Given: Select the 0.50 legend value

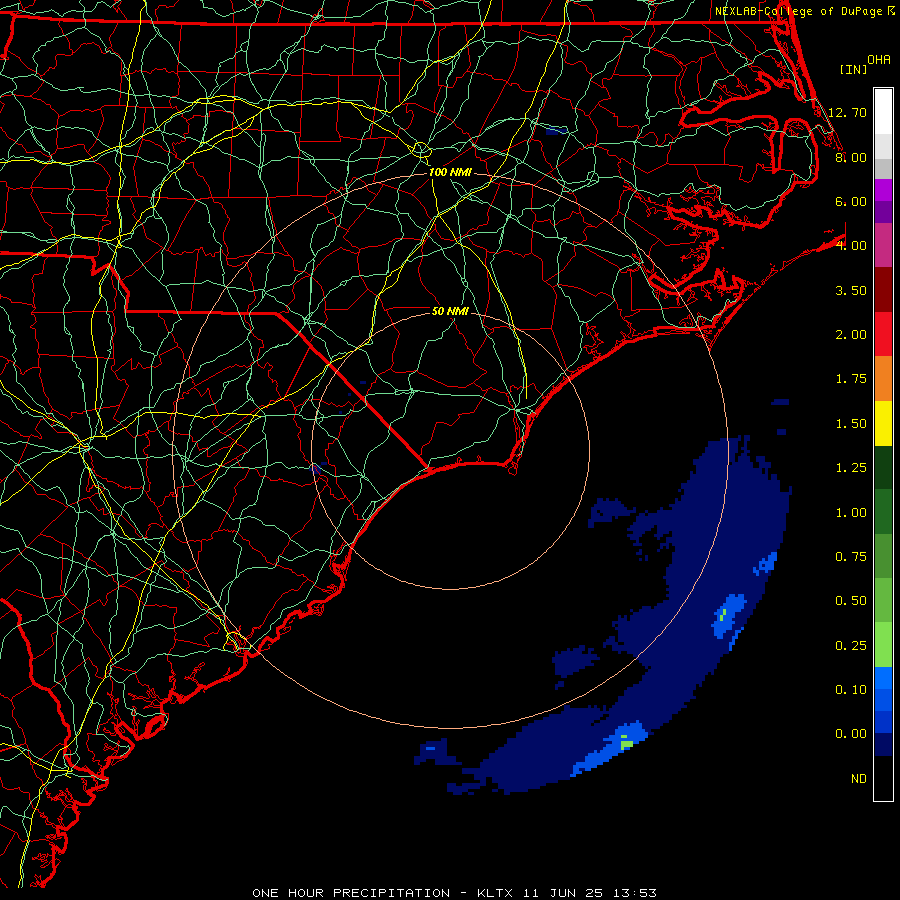Looking at the screenshot, I should click(x=851, y=601).
